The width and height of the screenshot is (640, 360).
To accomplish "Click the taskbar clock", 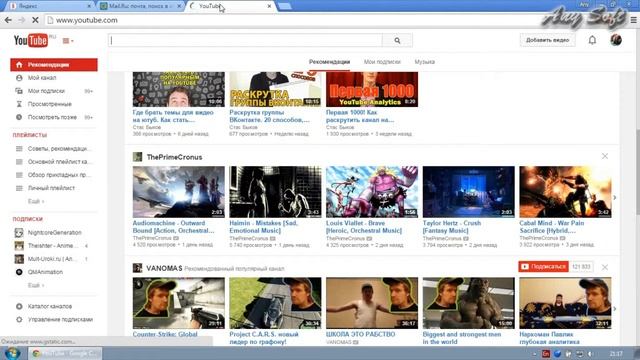I will pyautogui.click(x=616, y=354).
